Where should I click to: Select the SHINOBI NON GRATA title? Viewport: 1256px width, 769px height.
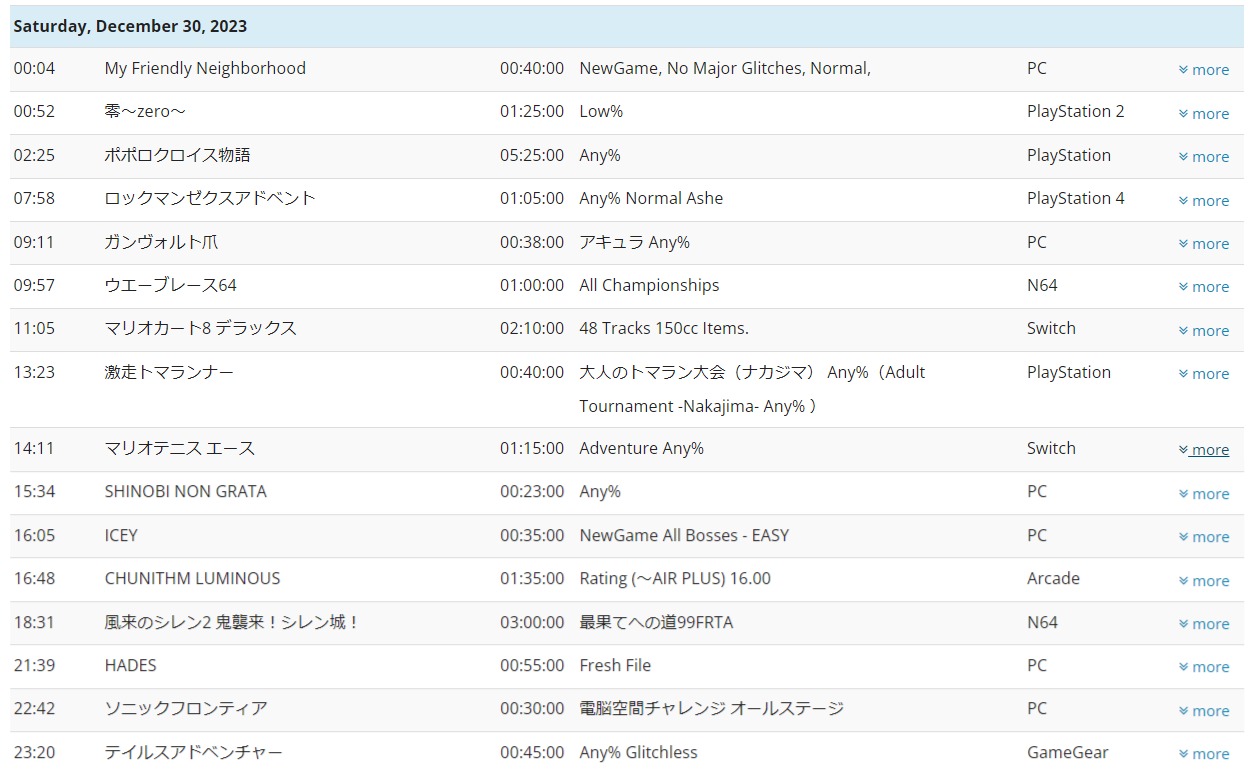[185, 491]
